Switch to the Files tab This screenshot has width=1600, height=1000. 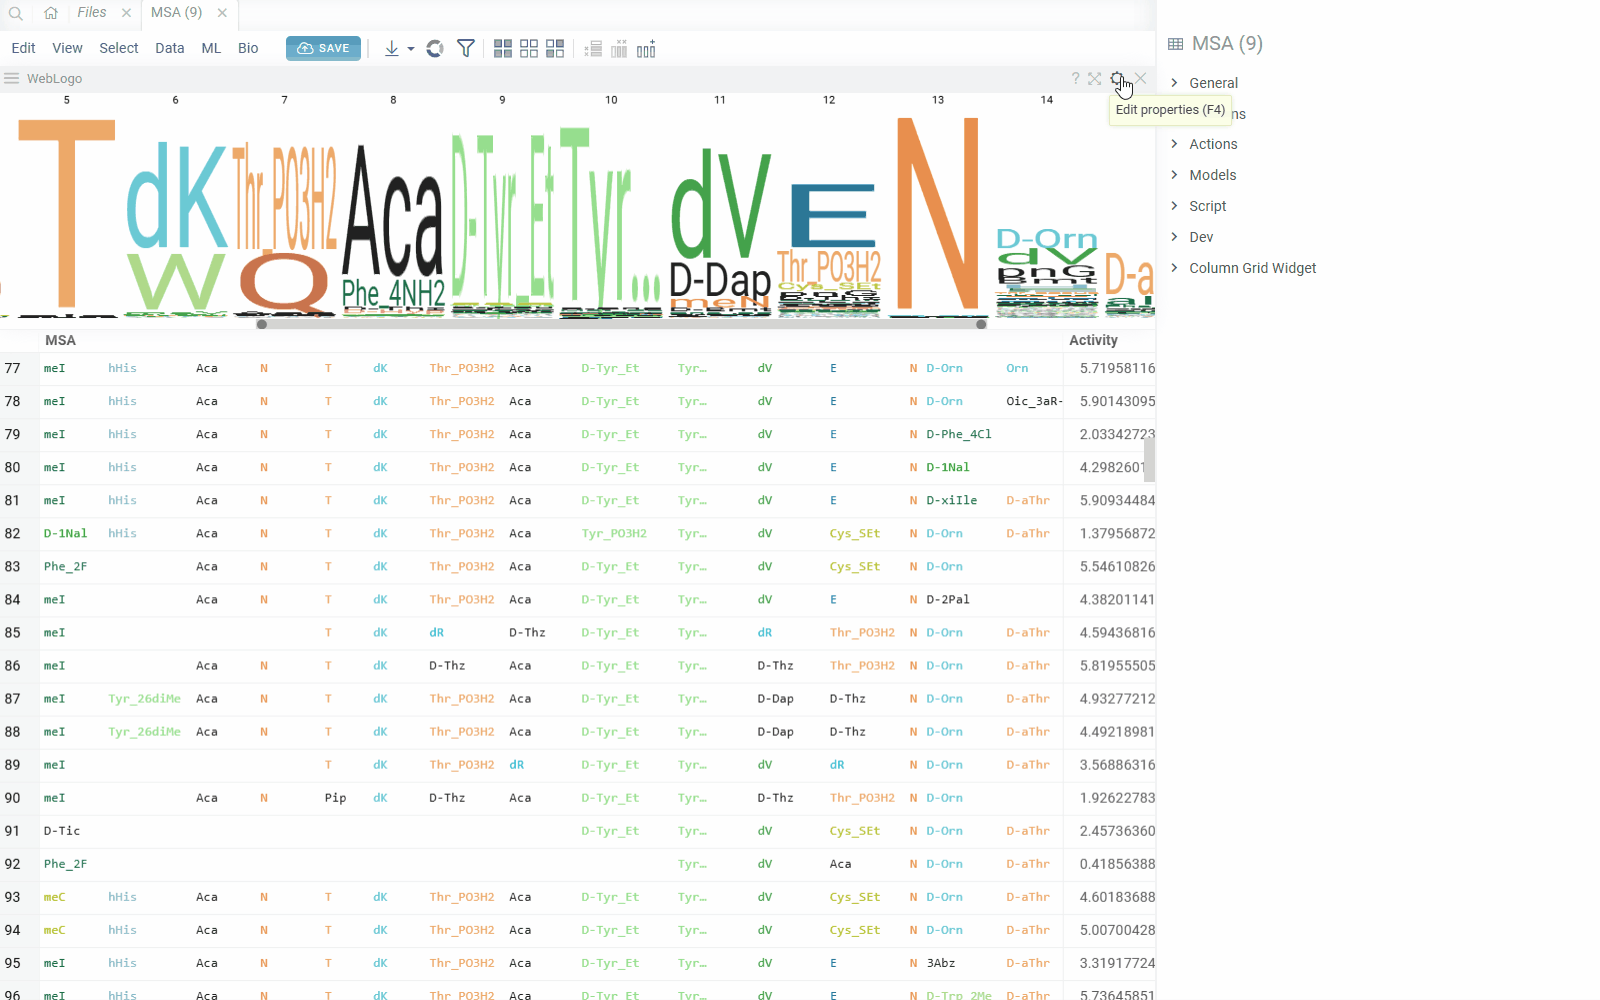point(91,13)
